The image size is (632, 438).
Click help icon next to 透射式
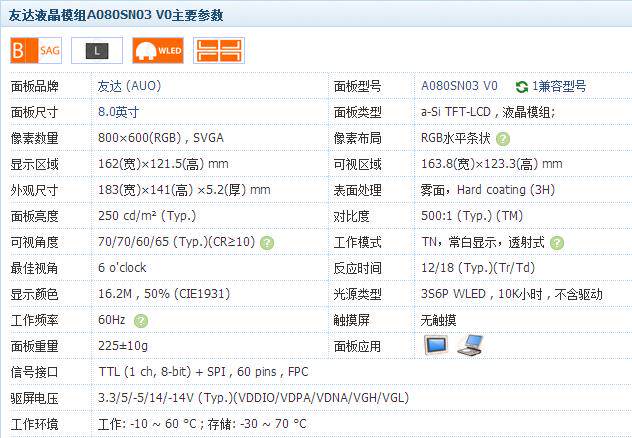pos(557,243)
